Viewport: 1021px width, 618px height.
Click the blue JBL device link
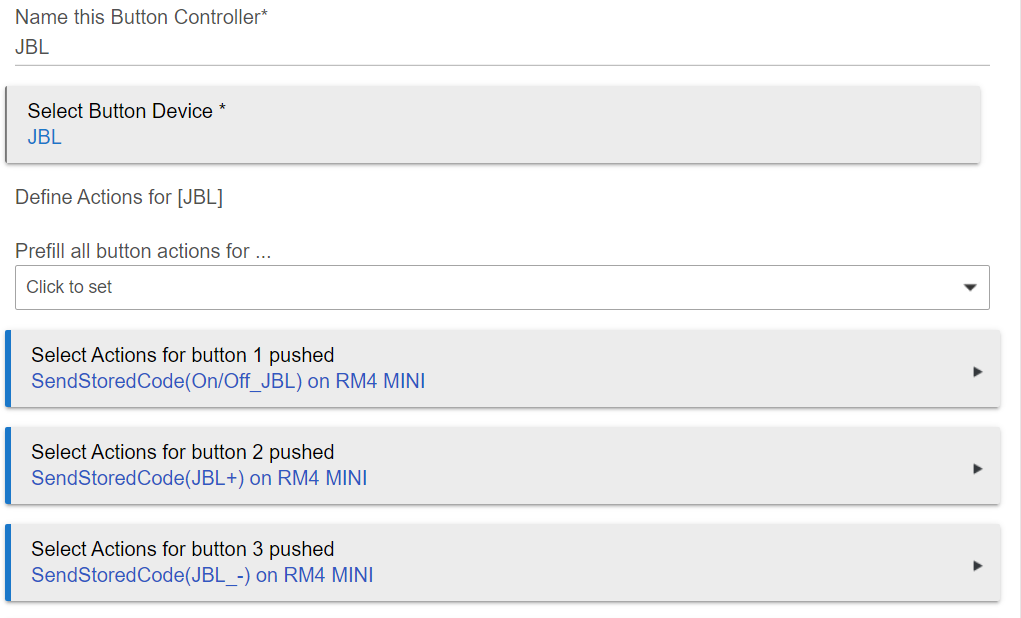point(44,137)
